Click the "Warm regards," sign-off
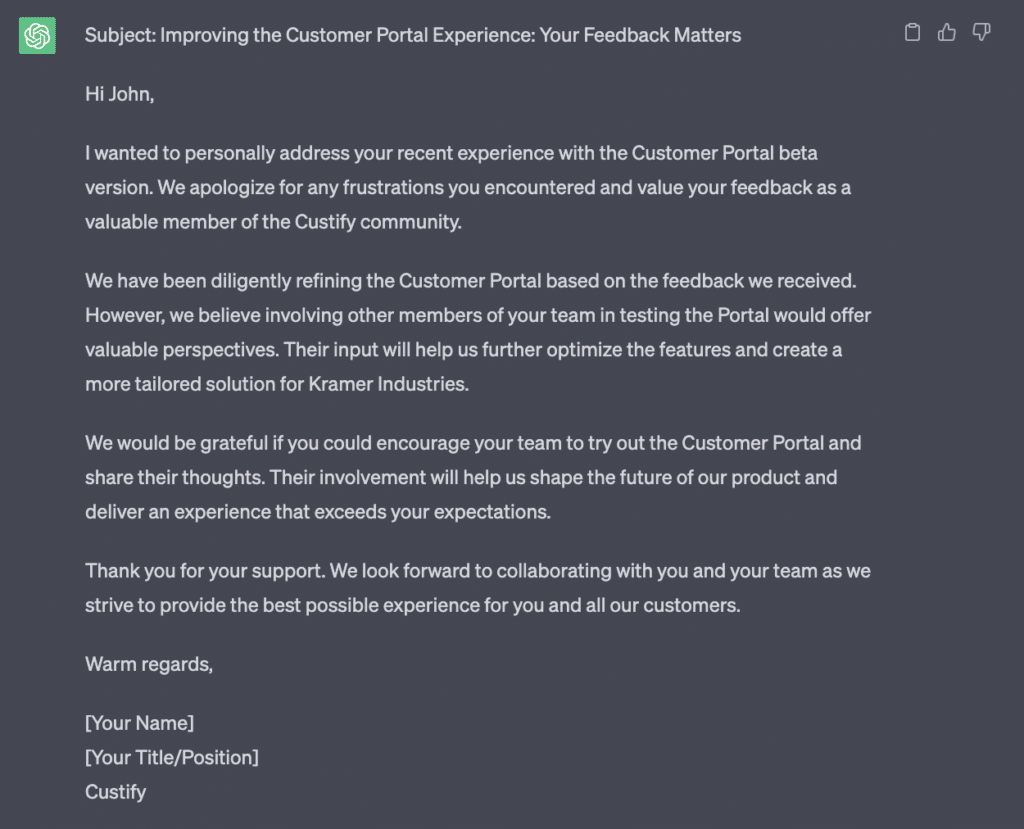 point(149,664)
